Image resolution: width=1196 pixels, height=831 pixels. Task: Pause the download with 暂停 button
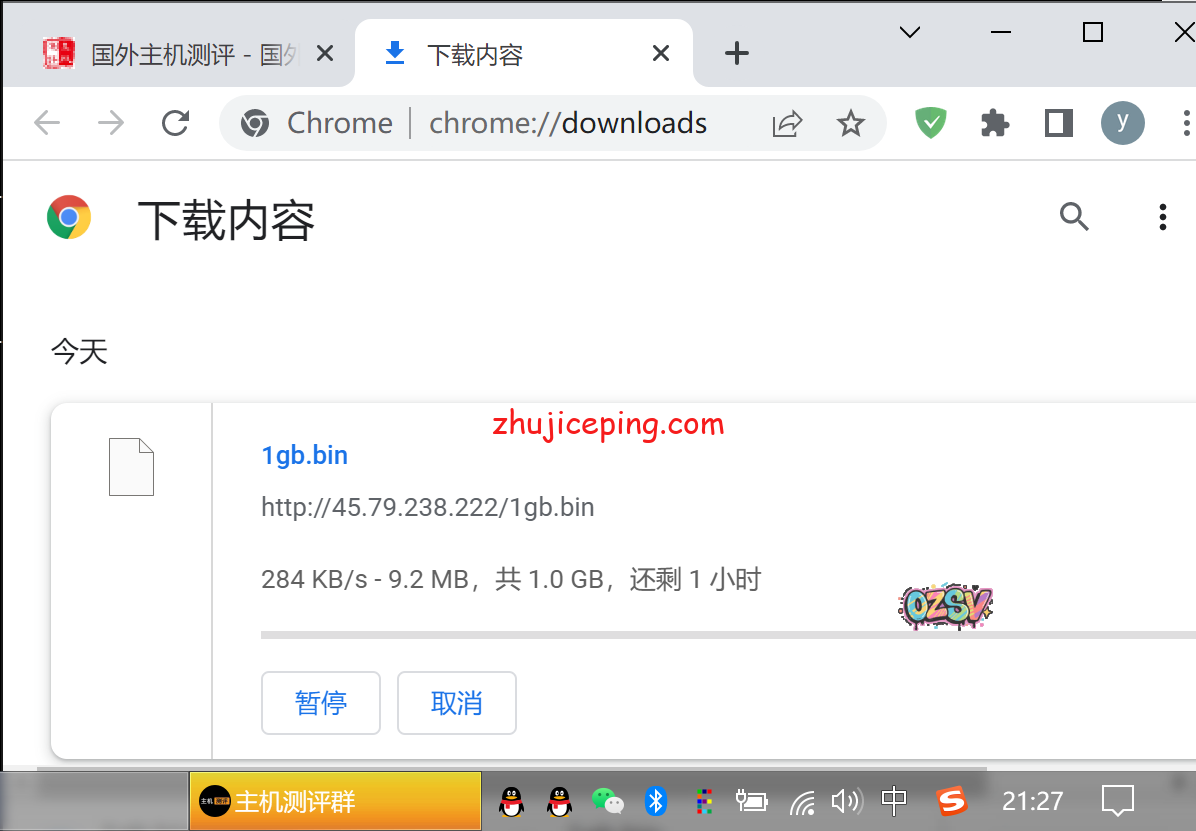[x=320, y=703]
